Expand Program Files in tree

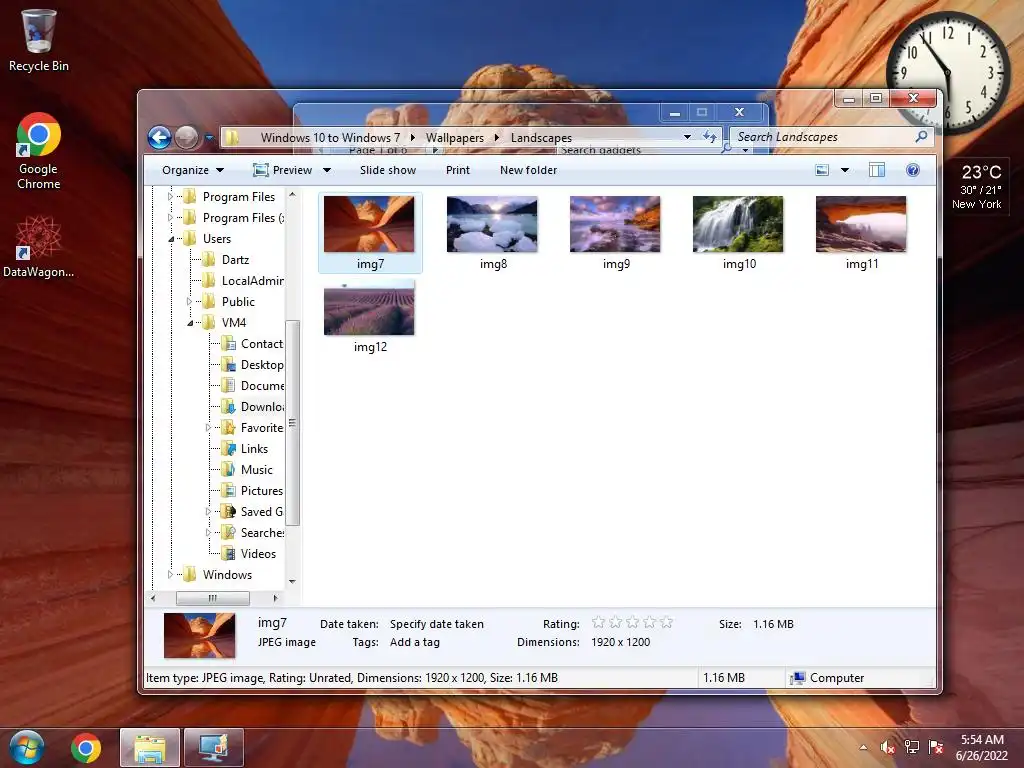point(170,197)
